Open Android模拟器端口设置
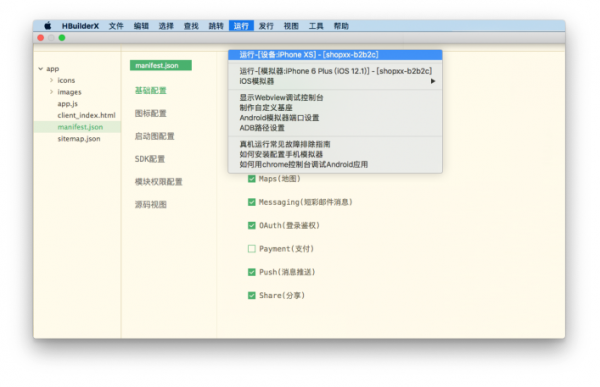 click(x=335, y=118)
